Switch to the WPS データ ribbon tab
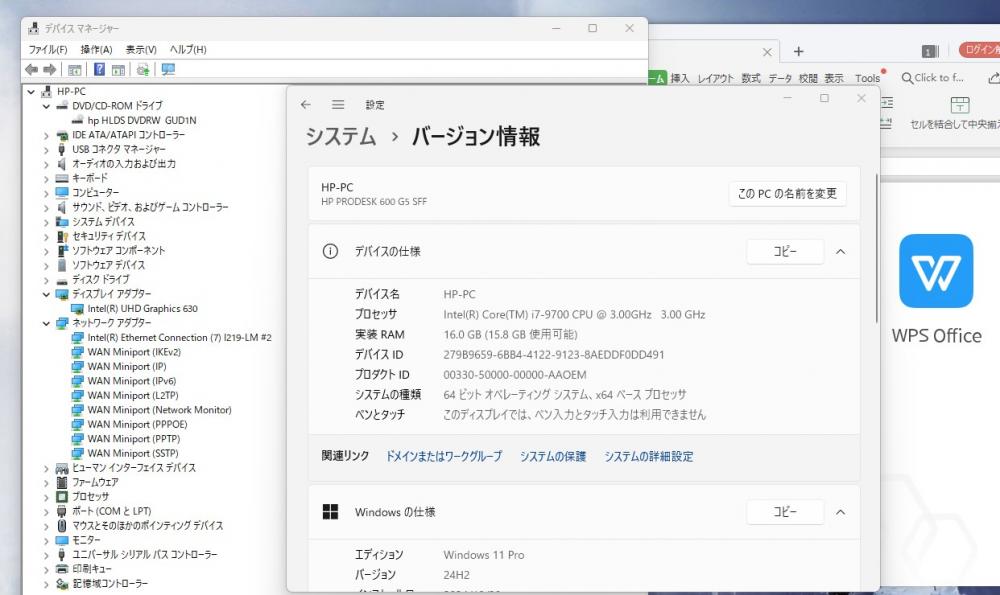This screenshot has height=595, width=1000. pyautogui.click(x=780, y=78)
